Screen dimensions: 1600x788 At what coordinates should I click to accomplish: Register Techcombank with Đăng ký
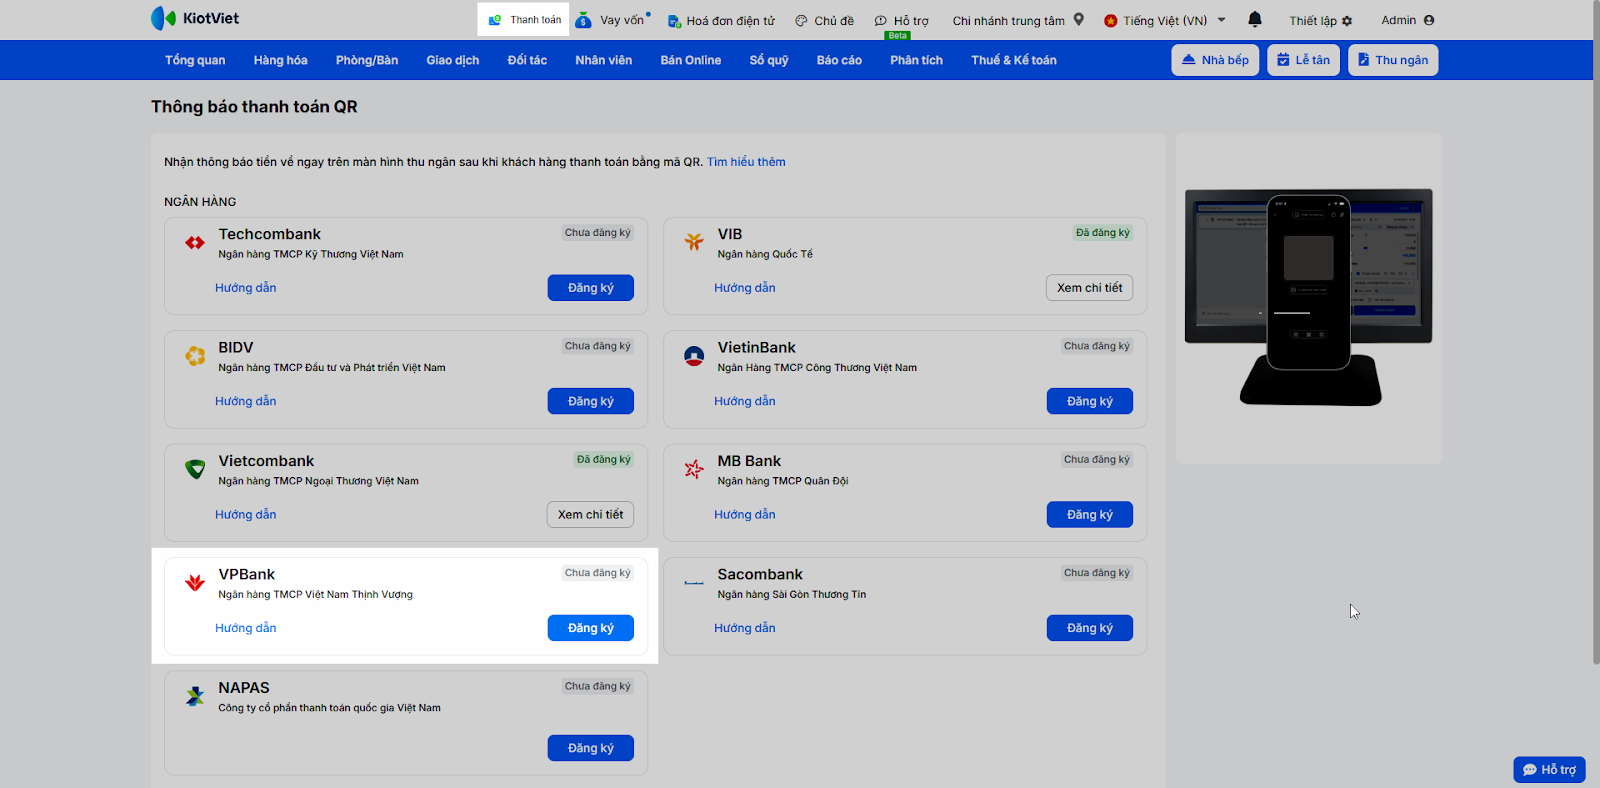[591, 288]
